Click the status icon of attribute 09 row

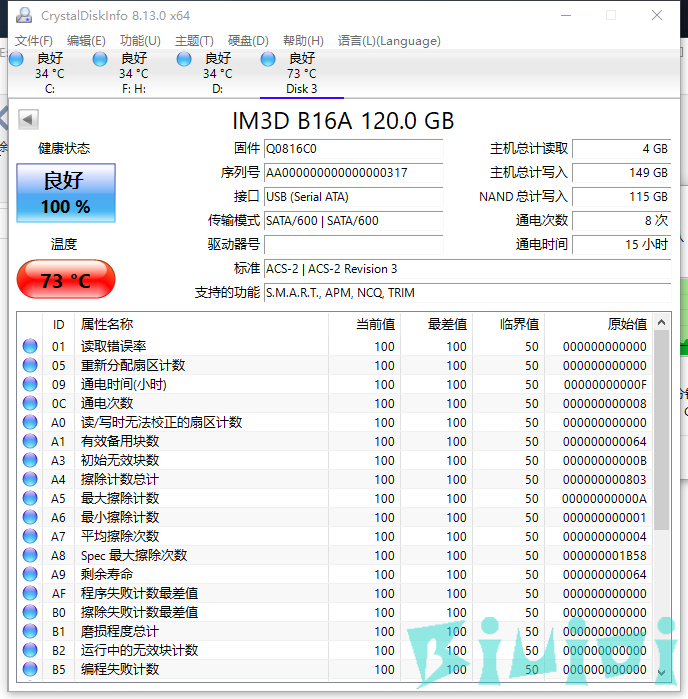(30, 384)
